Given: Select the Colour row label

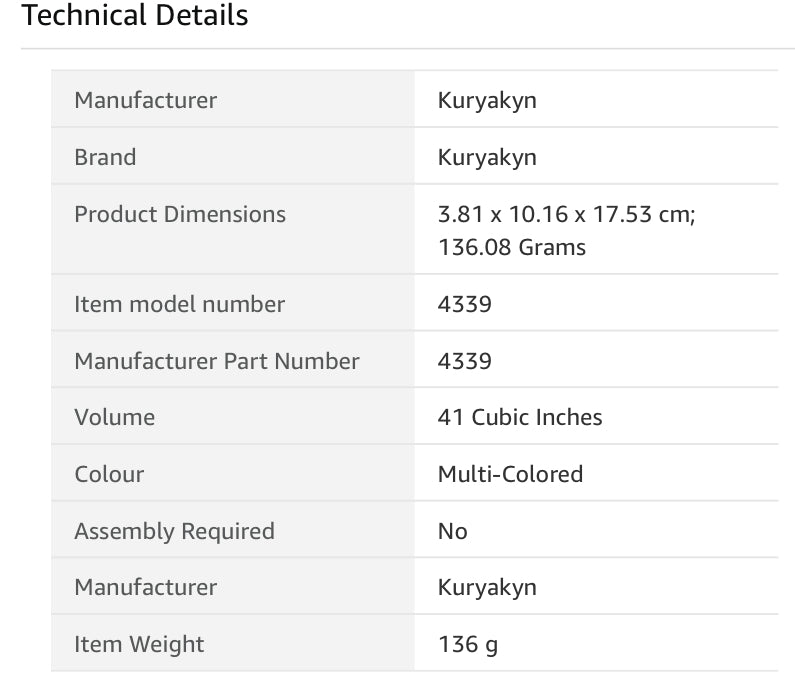Looking at the screenshot, I should tap(109, 474).
